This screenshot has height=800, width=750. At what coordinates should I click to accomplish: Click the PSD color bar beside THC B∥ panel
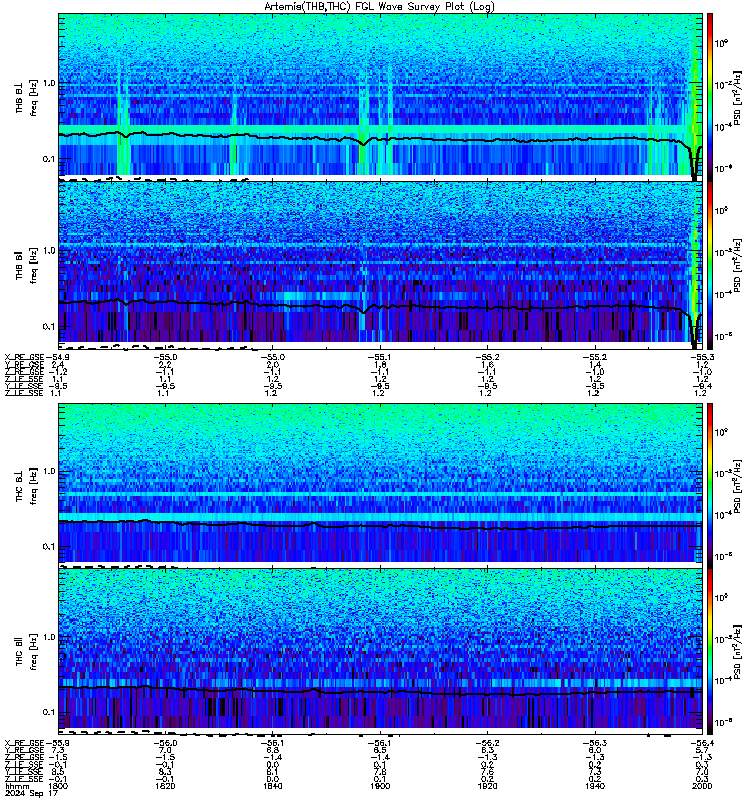710,652
